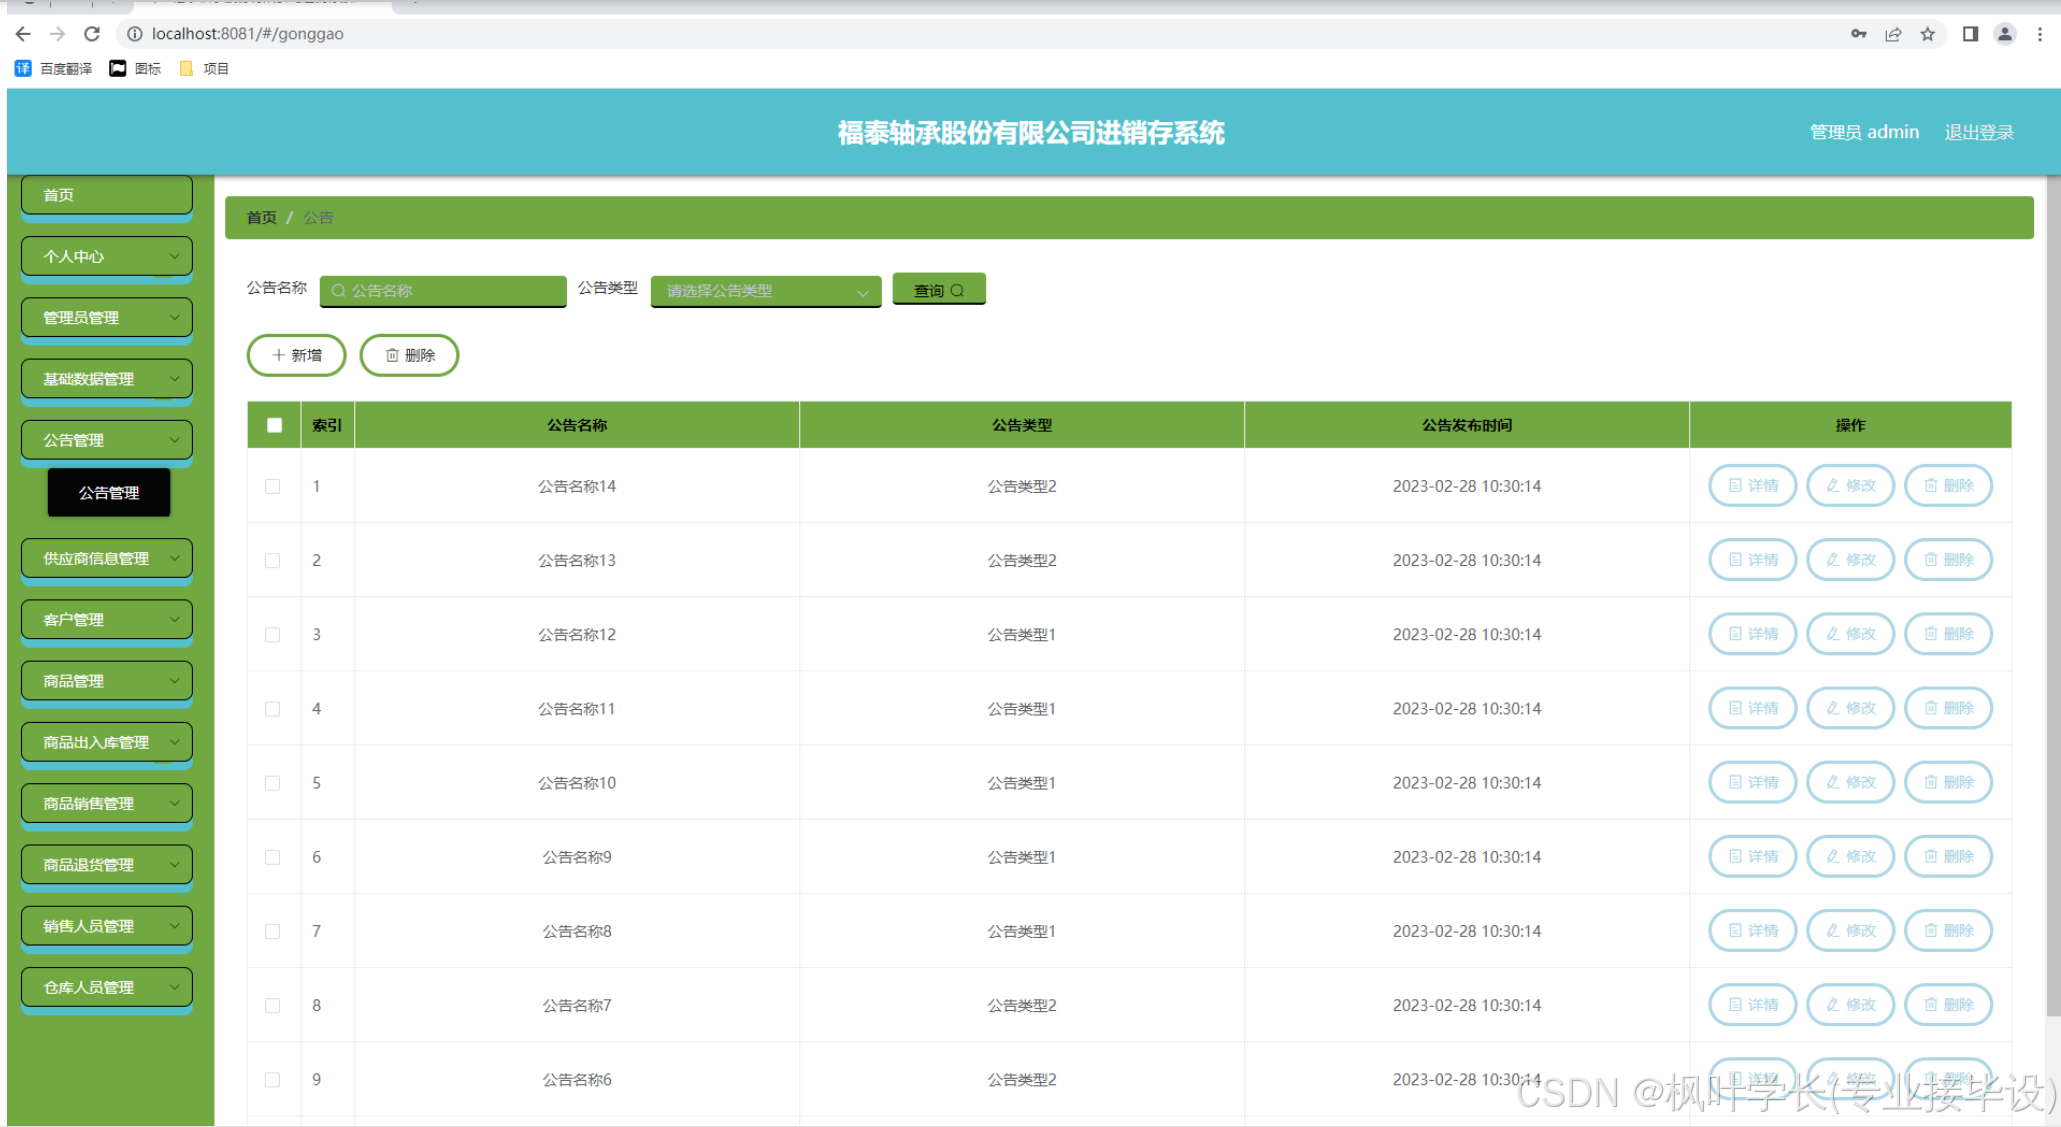This screenshot has height=1127, width=2061.
Task: Click 修改 for 公告名称7
Action: (x=1851, y=1005)
